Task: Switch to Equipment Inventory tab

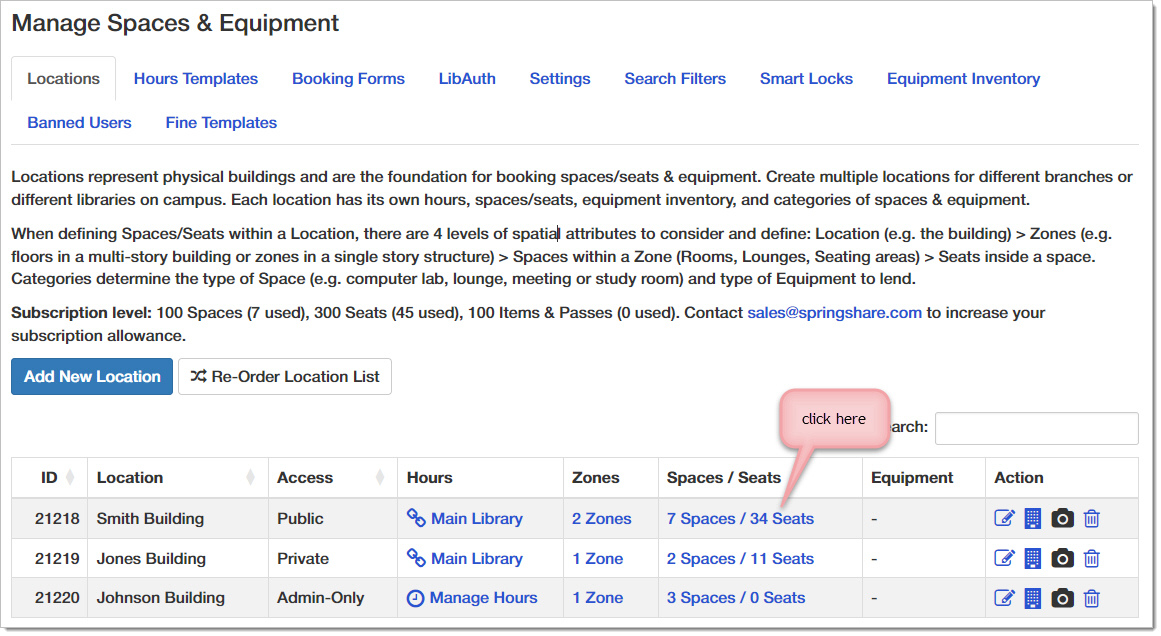Action: (x=963, y=79)
